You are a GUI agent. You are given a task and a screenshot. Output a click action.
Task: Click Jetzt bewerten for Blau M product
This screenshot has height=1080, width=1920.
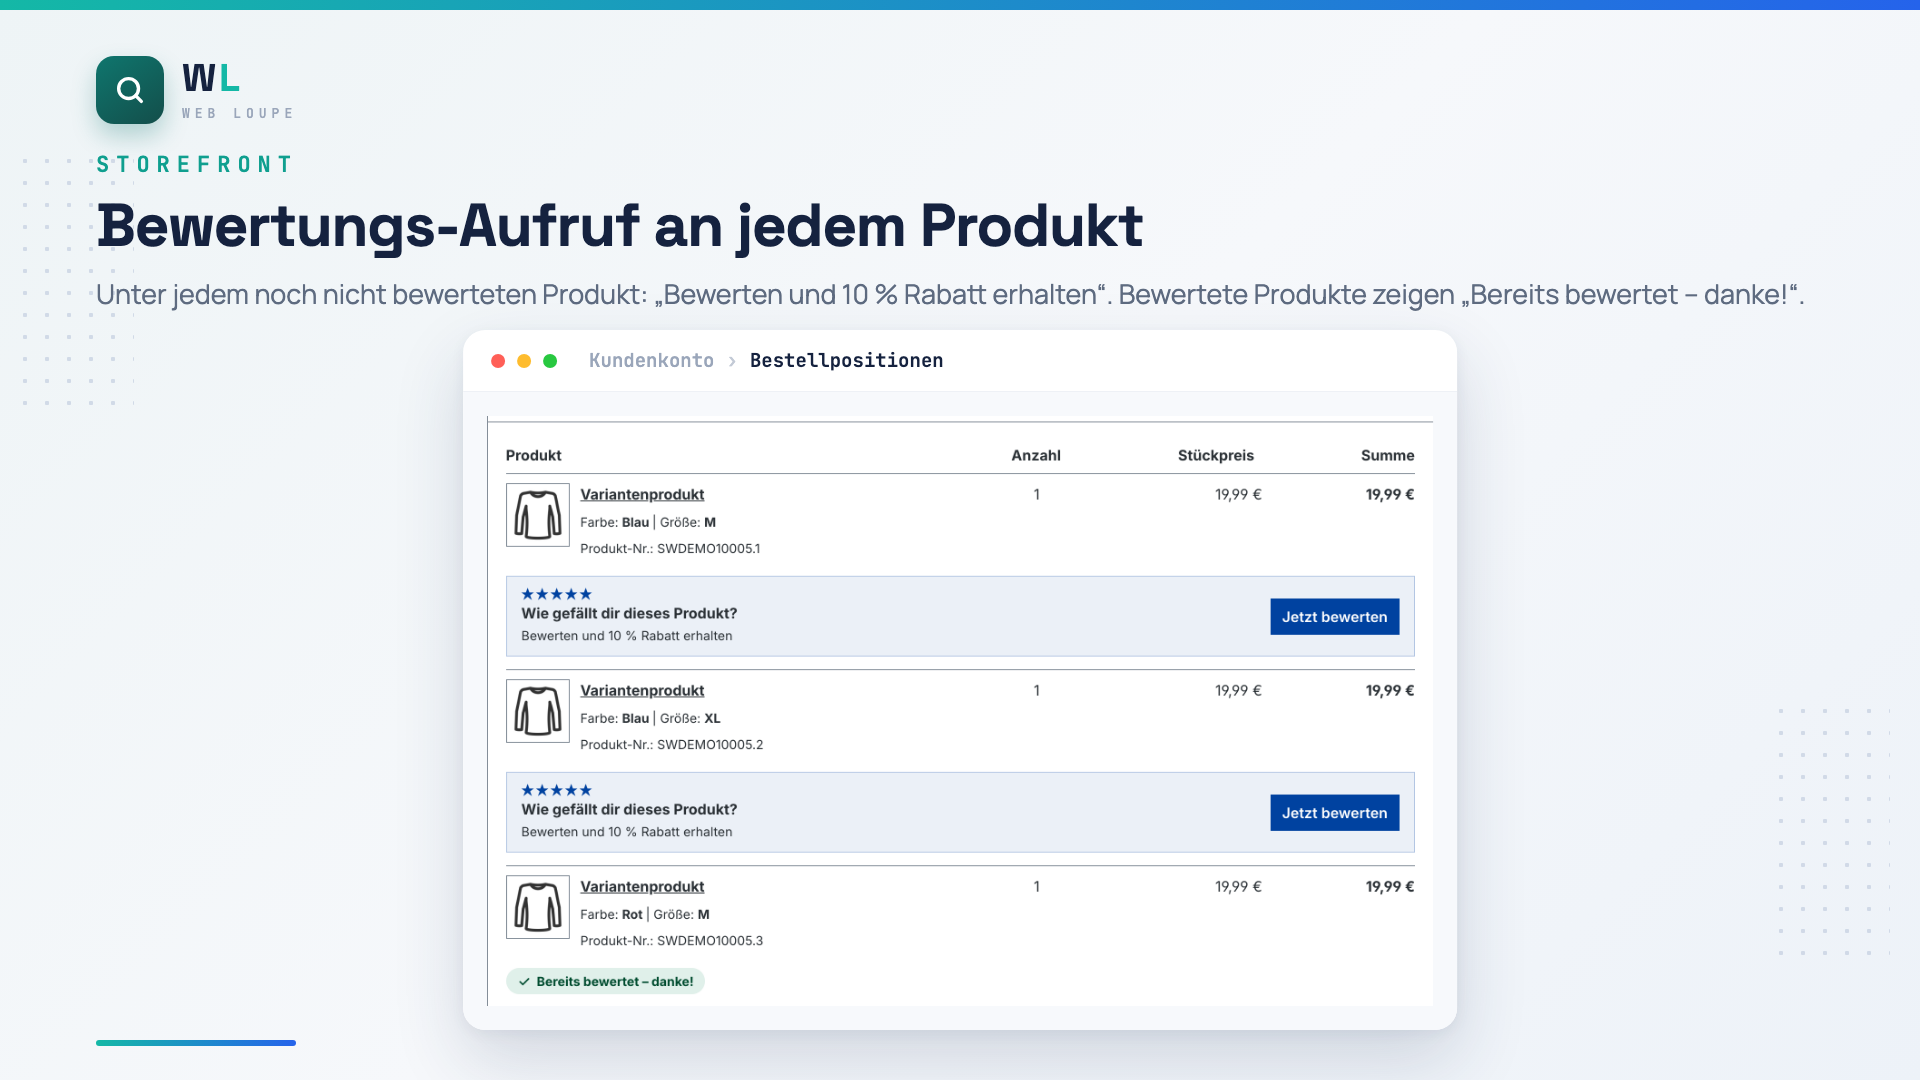click(1334, 617)
